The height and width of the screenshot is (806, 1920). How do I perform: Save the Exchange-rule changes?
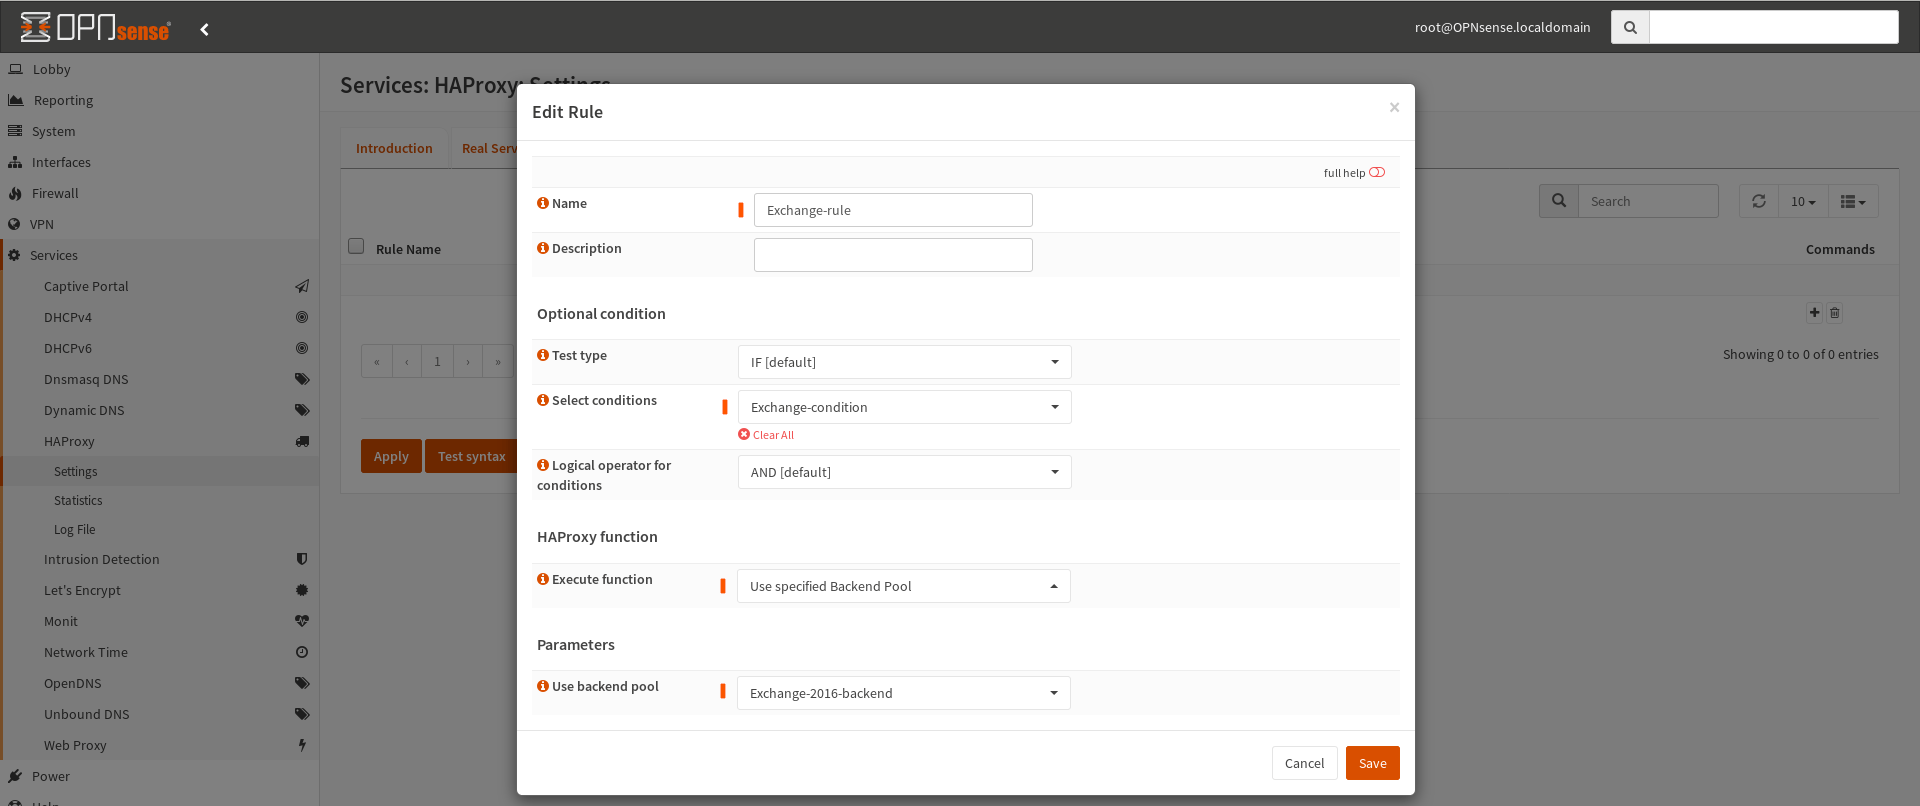pos(1372,763)
